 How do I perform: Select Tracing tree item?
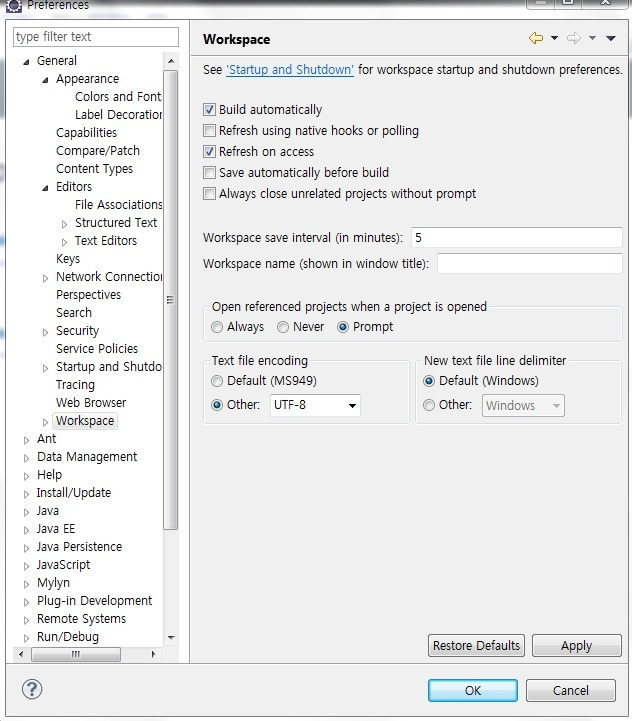pyautogui.click(x=75, y=384)
